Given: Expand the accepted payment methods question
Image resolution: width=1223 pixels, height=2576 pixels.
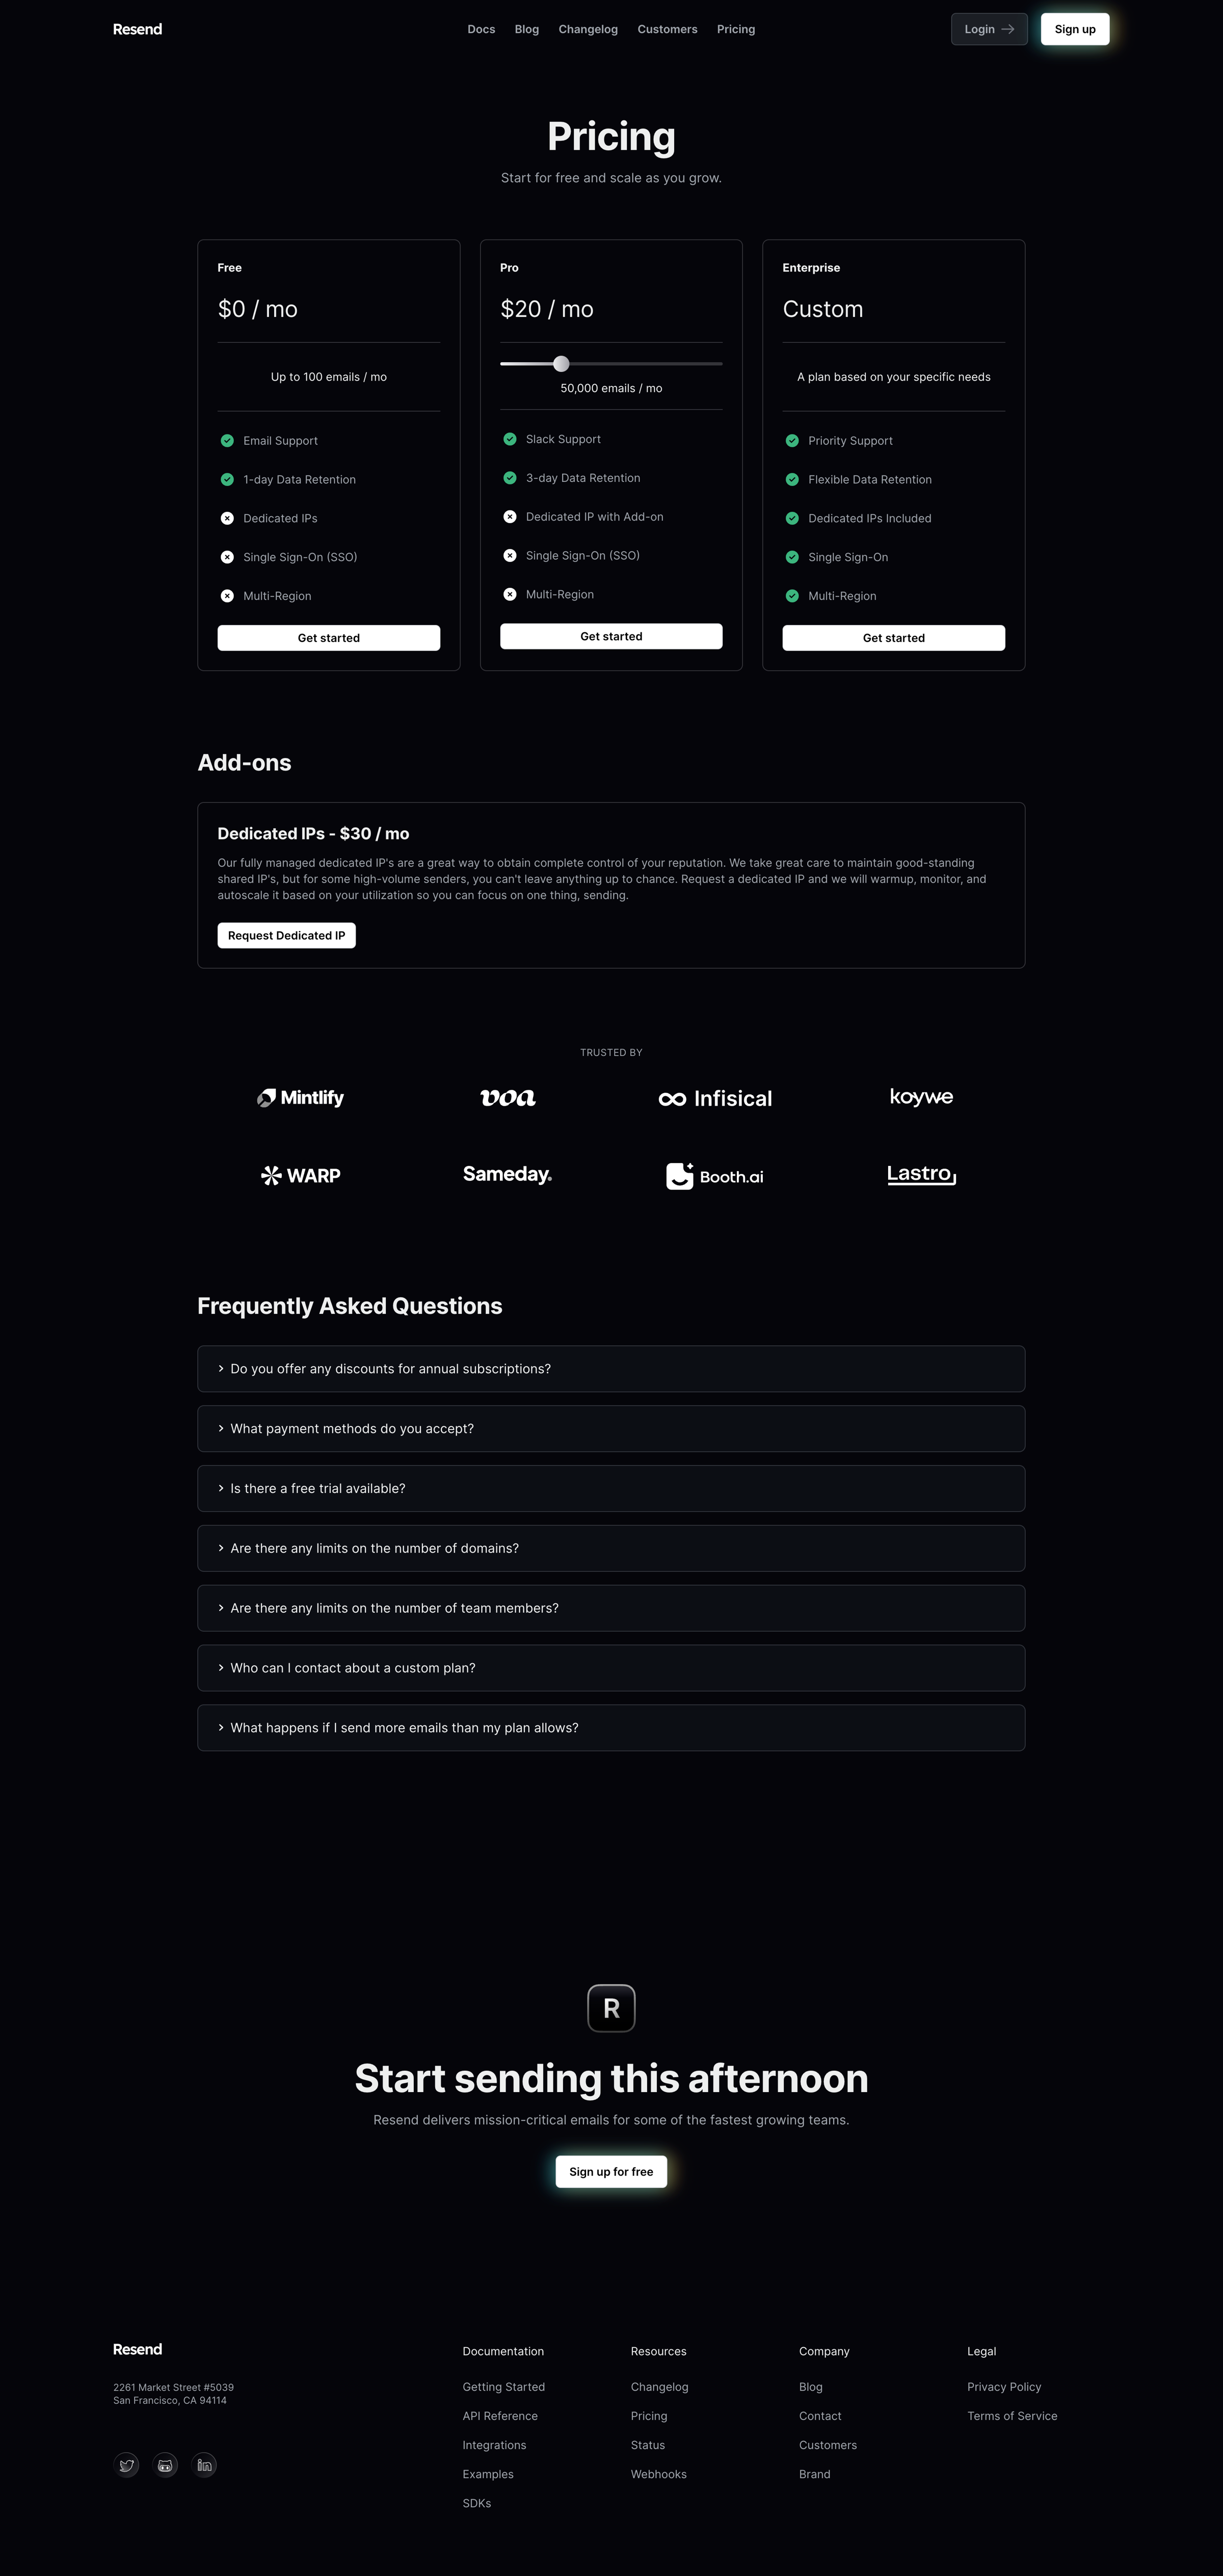Looking at the screenshot, I should 611,1429.
